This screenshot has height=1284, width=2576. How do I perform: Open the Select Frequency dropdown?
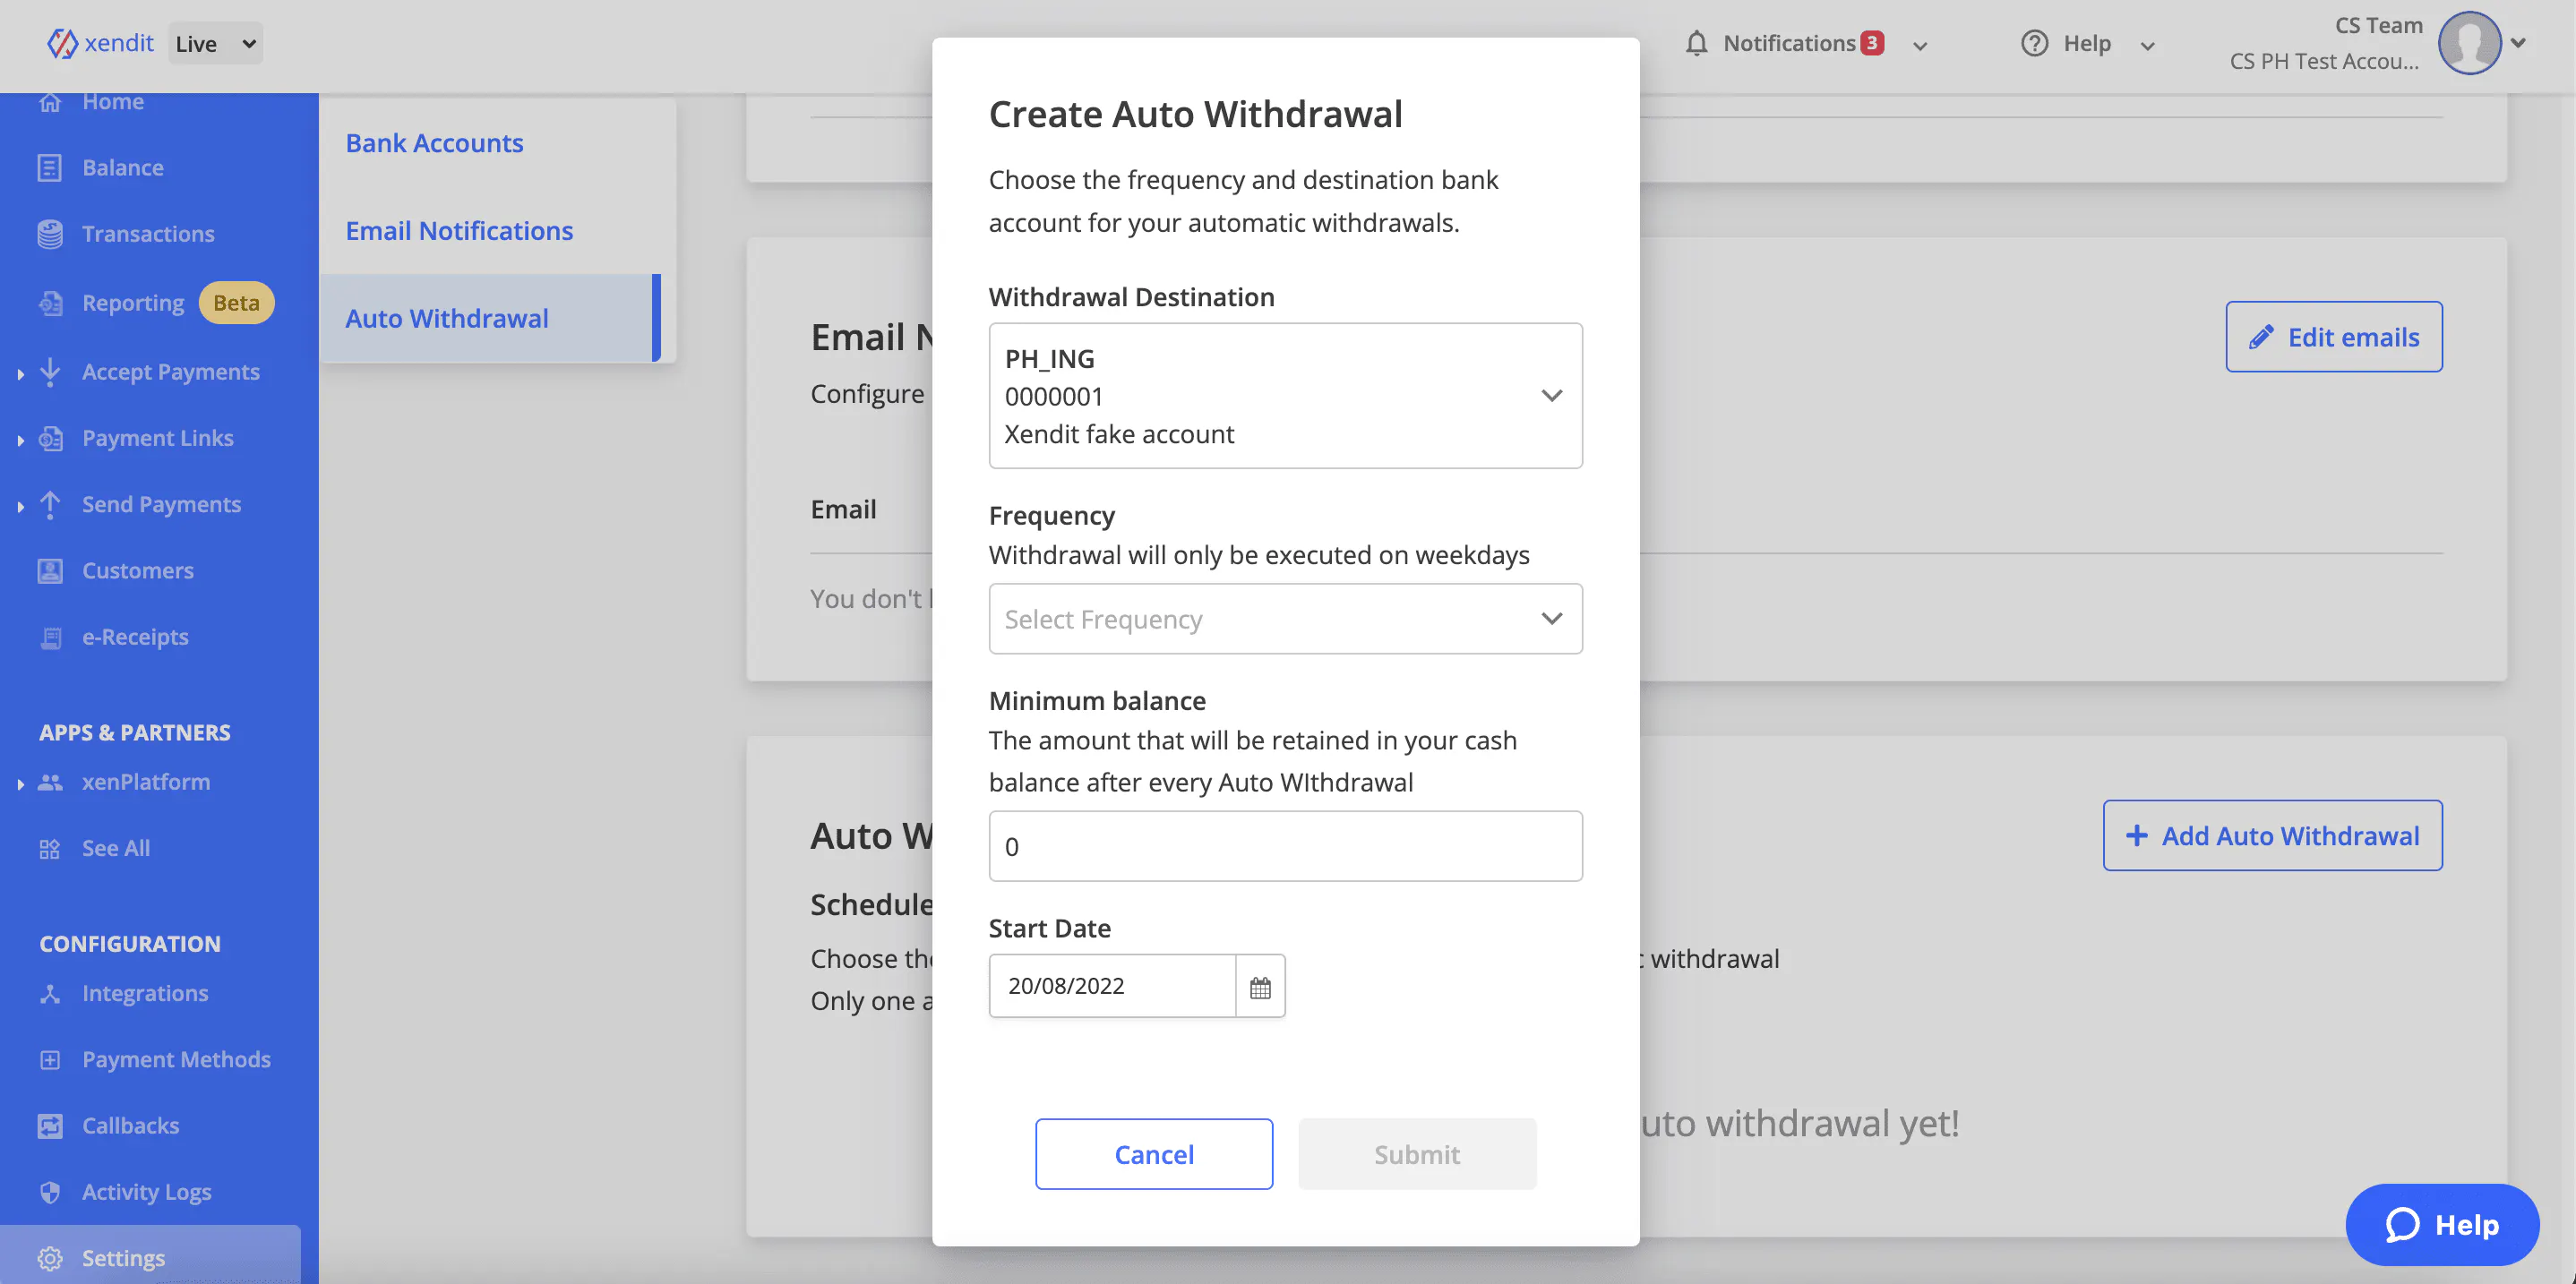point(1285,619)
